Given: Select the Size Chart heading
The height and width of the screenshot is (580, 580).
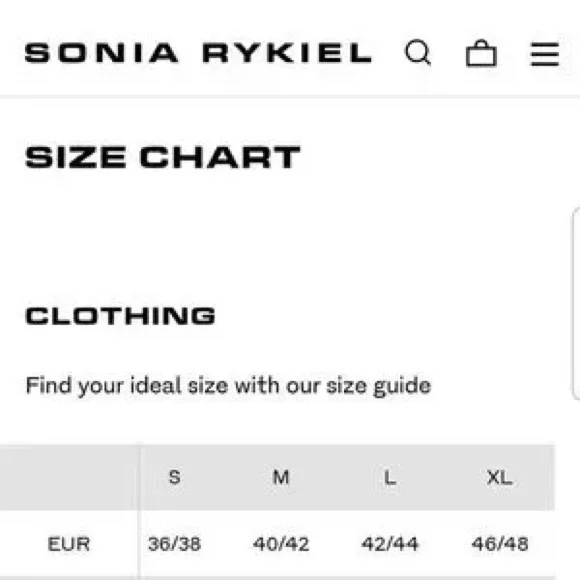Looking at the screenshot, I should 162,157.
